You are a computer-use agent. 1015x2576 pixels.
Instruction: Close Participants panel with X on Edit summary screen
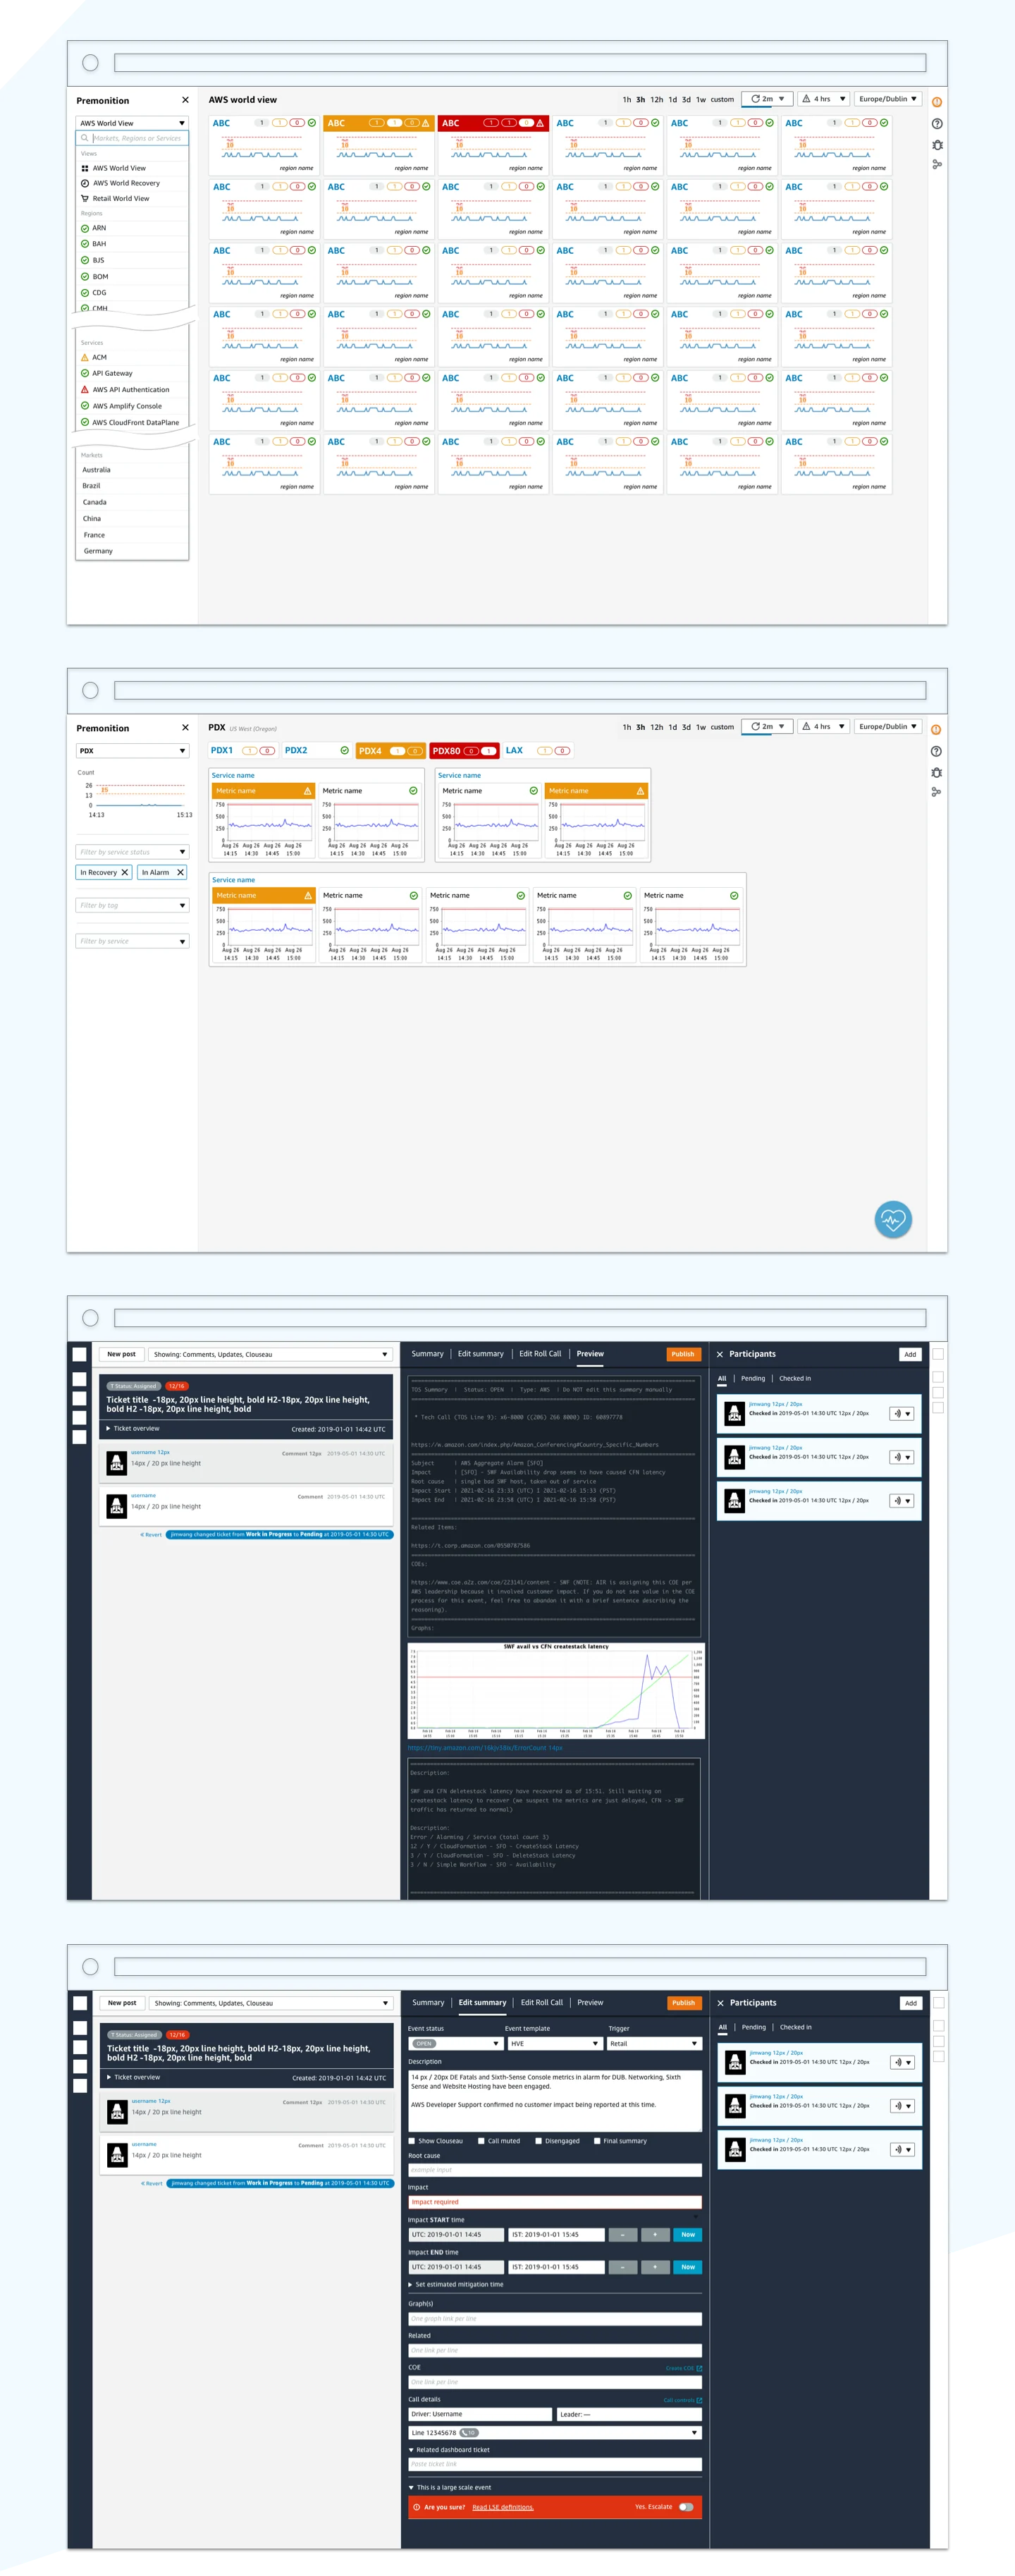tap(720, 2003)
